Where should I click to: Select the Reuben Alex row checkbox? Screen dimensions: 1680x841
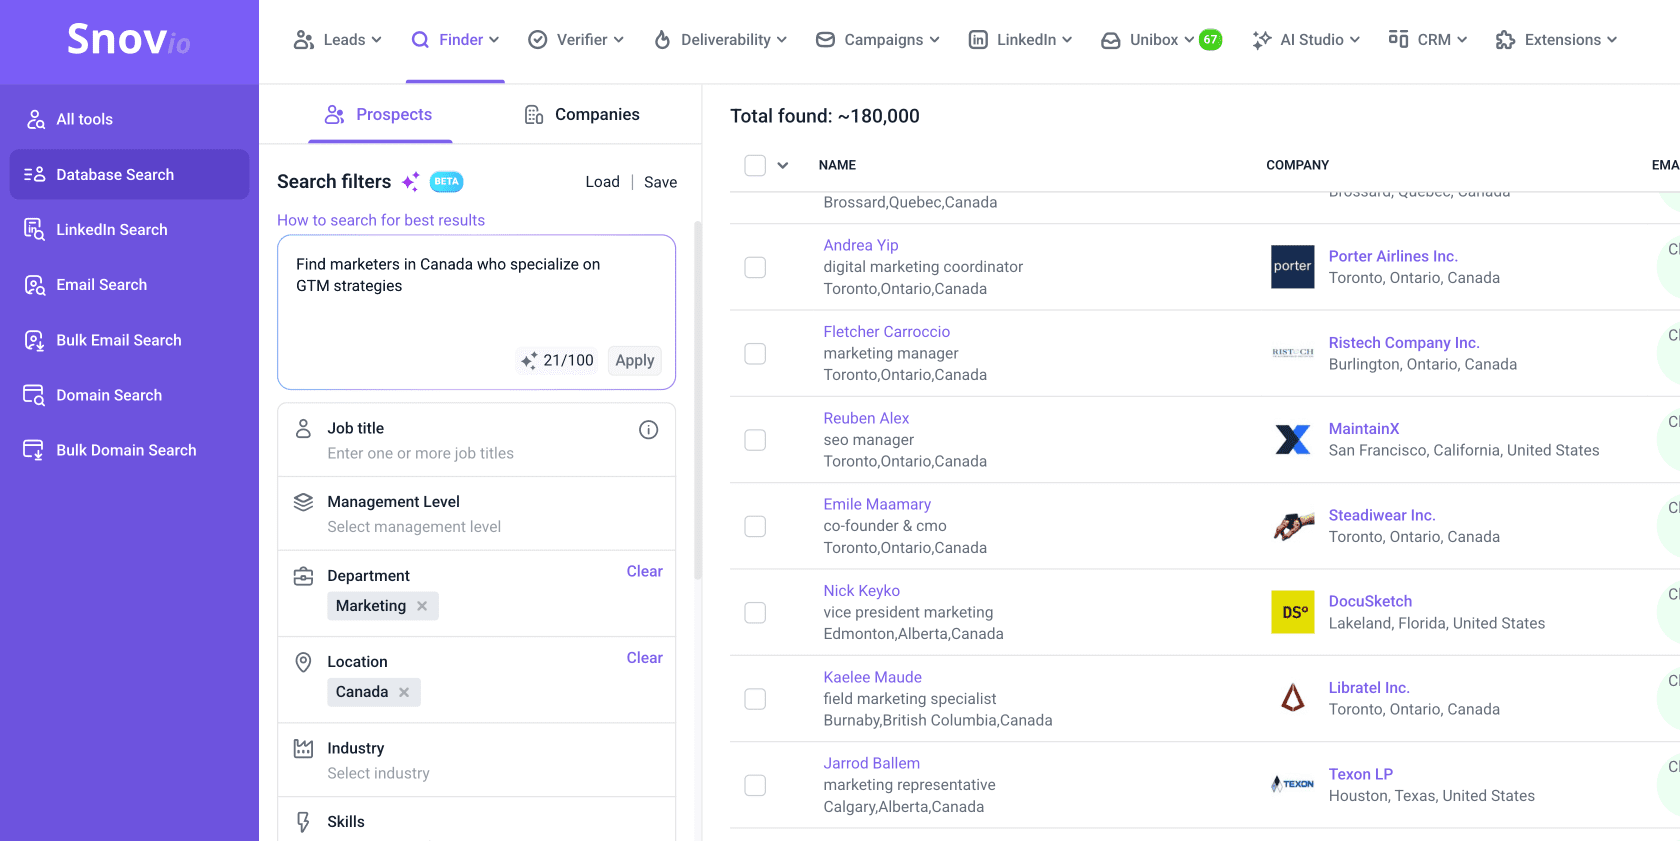[x=755, y=440]
